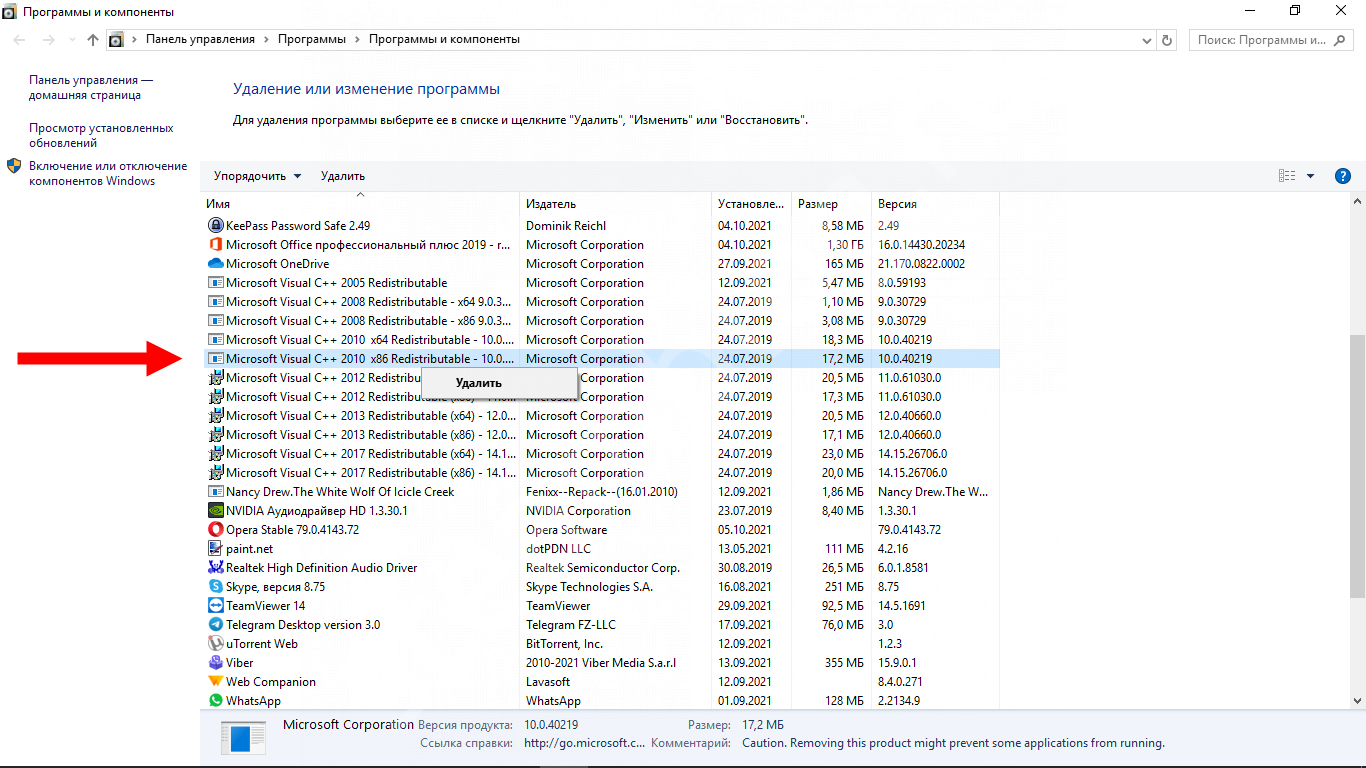
Task: Click the Удалить toolbar button
Action: 343,176
